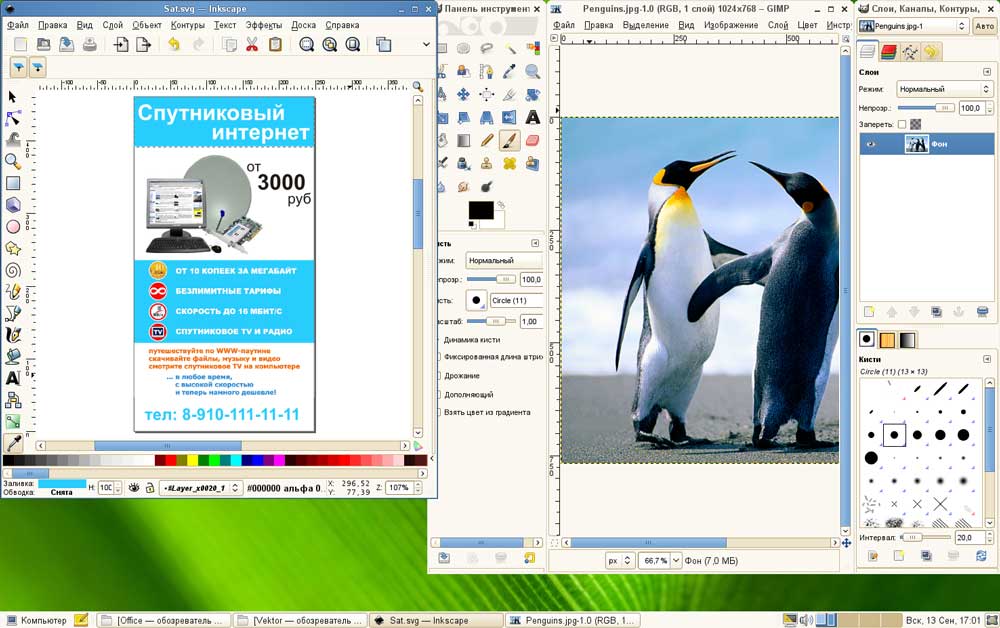Choose the spiral drawing tool in Inkscape
This screenshot has height=628, width=1000.
[x=13, y=269]
